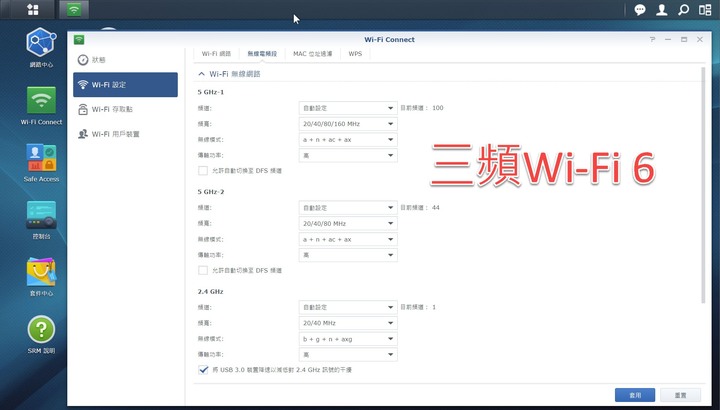This screenshot has height=410, width=720.
Task: Click the help question mark in window title bar
Action: (652, 39)
